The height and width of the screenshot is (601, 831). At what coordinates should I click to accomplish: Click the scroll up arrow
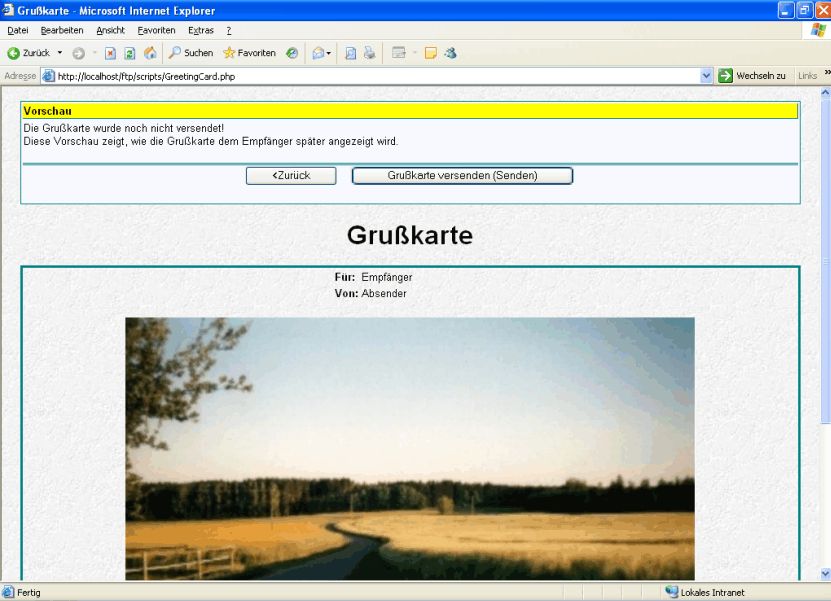tap(825, 92)
